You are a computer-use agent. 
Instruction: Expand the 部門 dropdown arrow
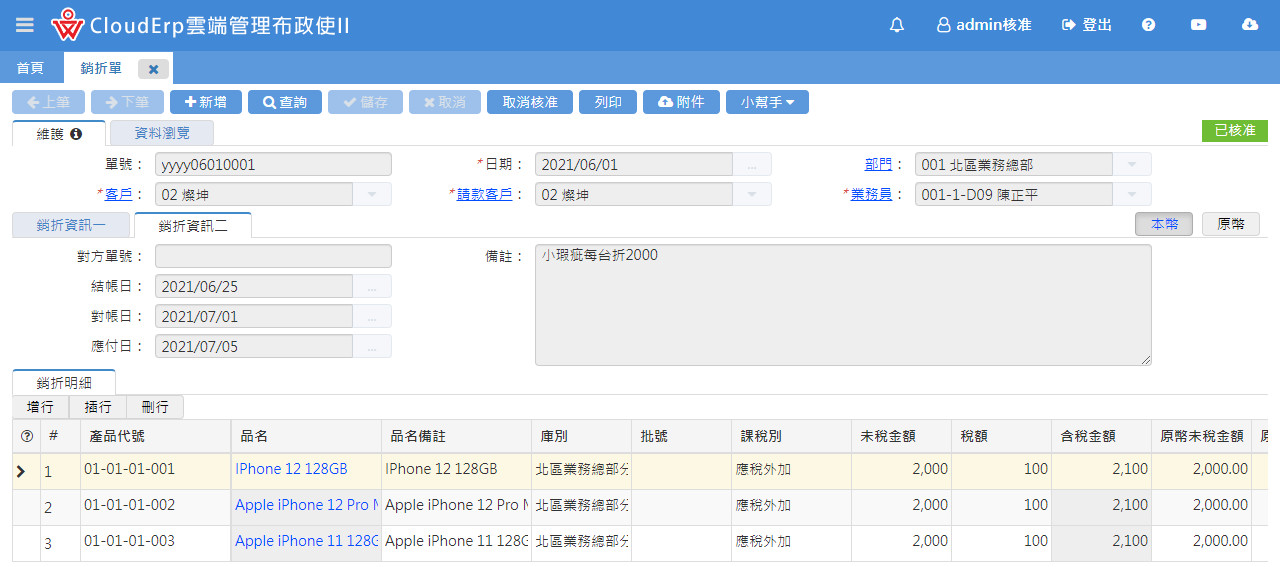1132,164
